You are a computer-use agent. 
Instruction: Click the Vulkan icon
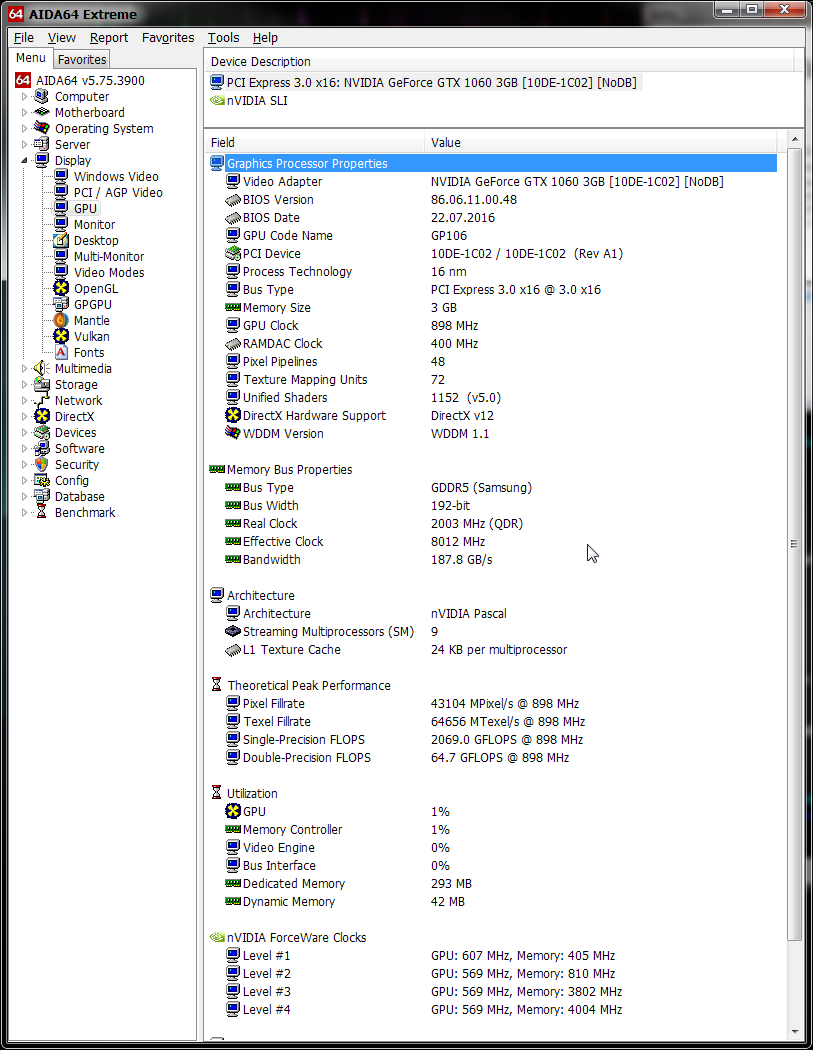point(61,337)
